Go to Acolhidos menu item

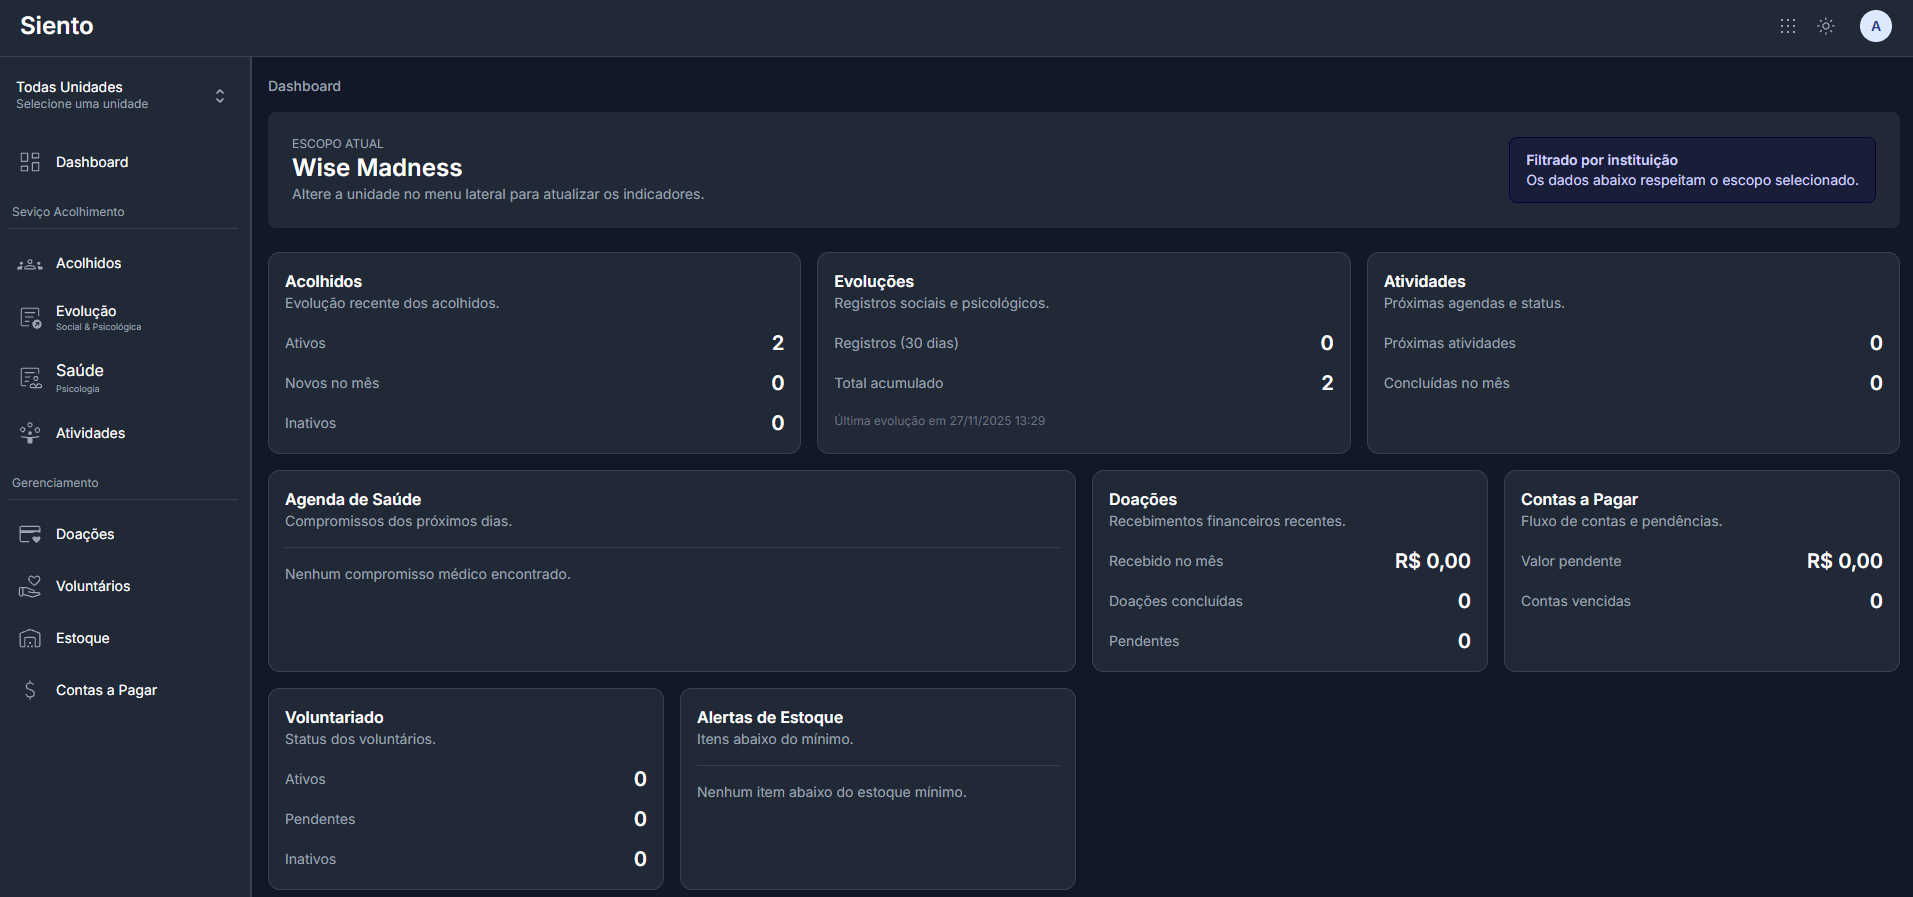(88, 263)
